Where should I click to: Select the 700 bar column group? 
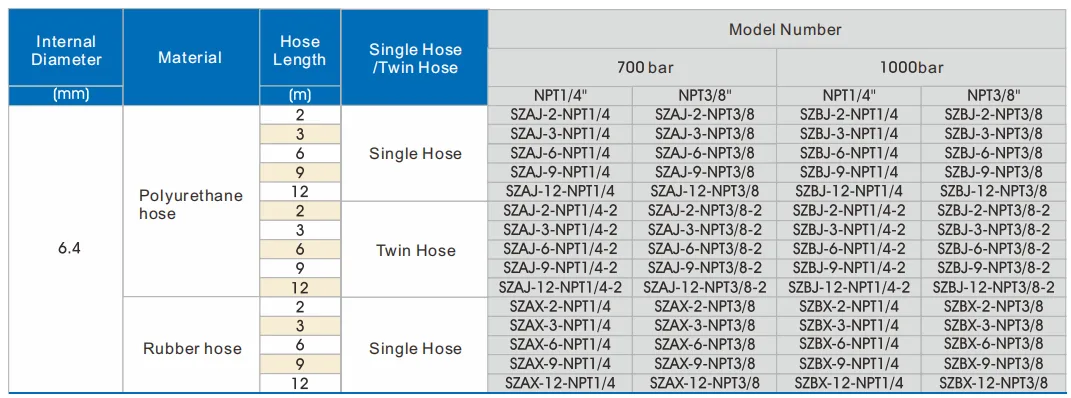coord(632,68)
